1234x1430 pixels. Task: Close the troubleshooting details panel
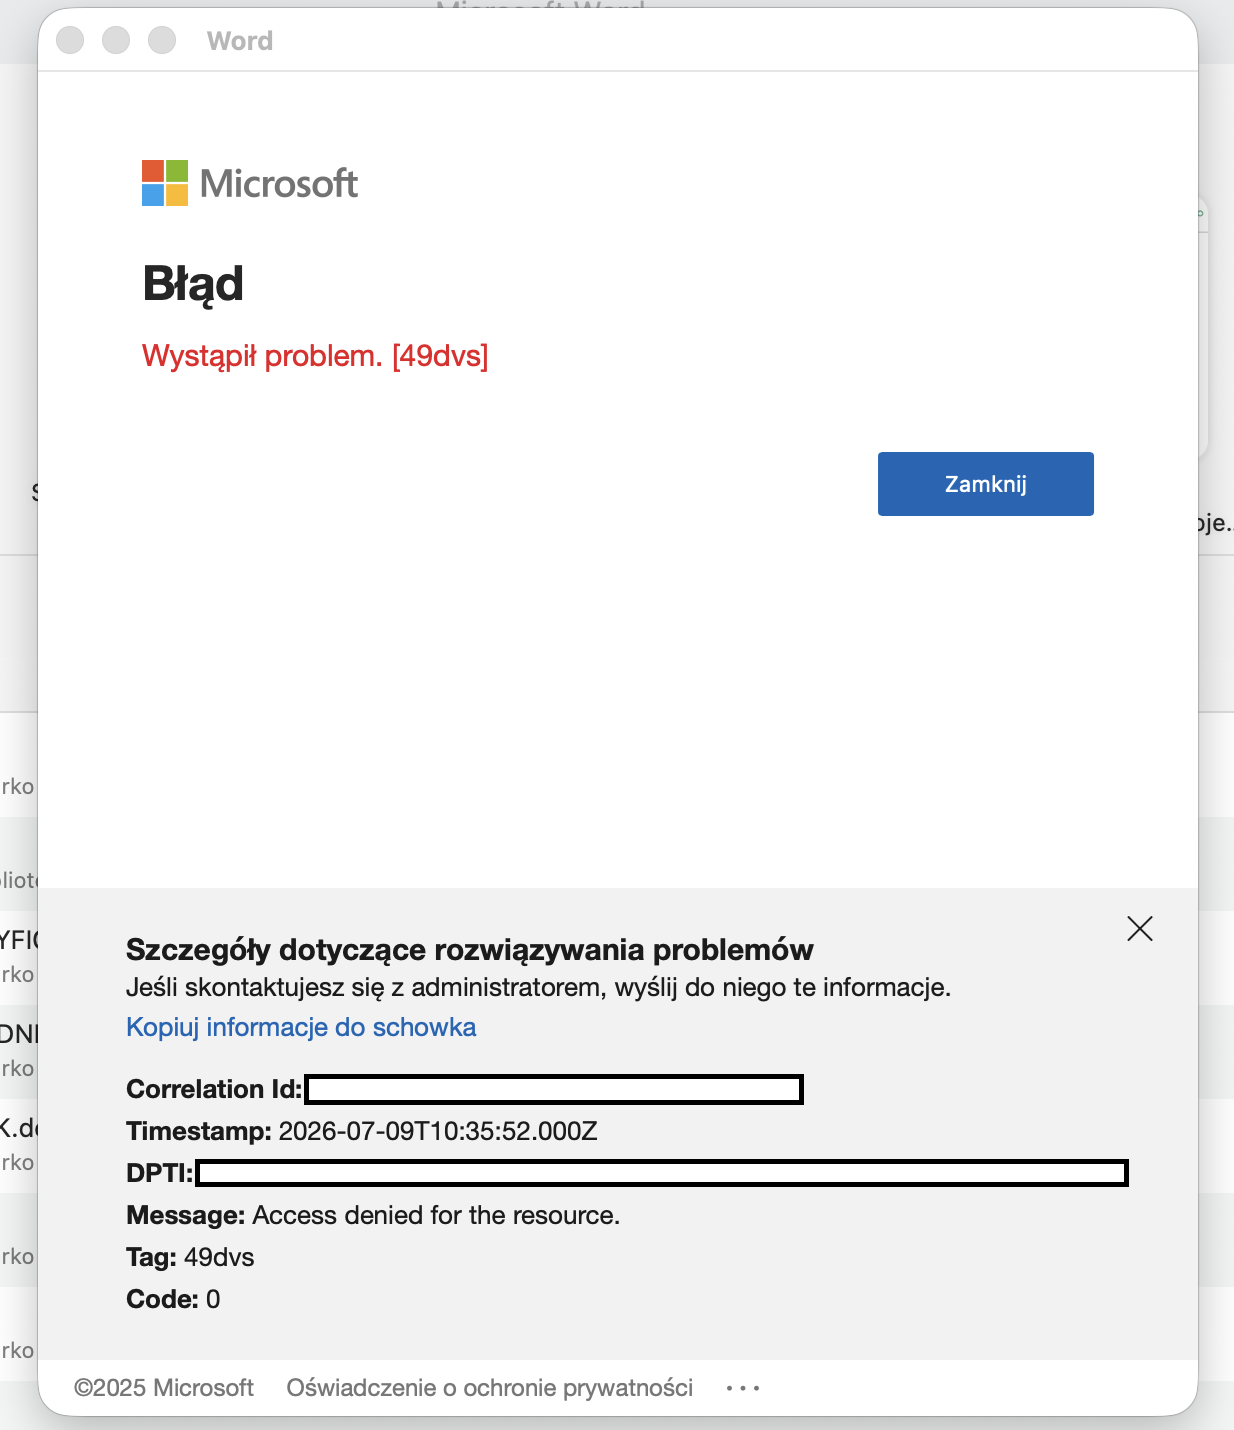pos(1140,929)
